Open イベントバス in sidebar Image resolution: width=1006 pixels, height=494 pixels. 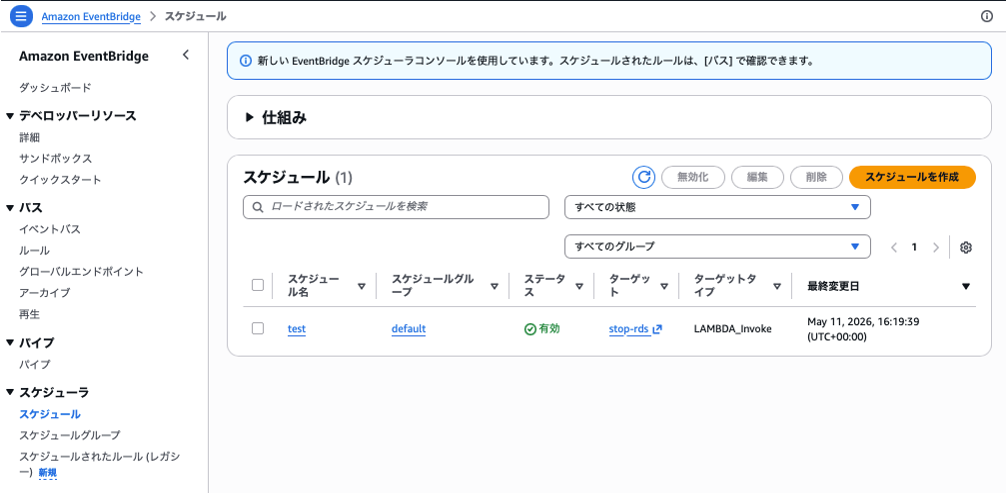tap(50, 229)
